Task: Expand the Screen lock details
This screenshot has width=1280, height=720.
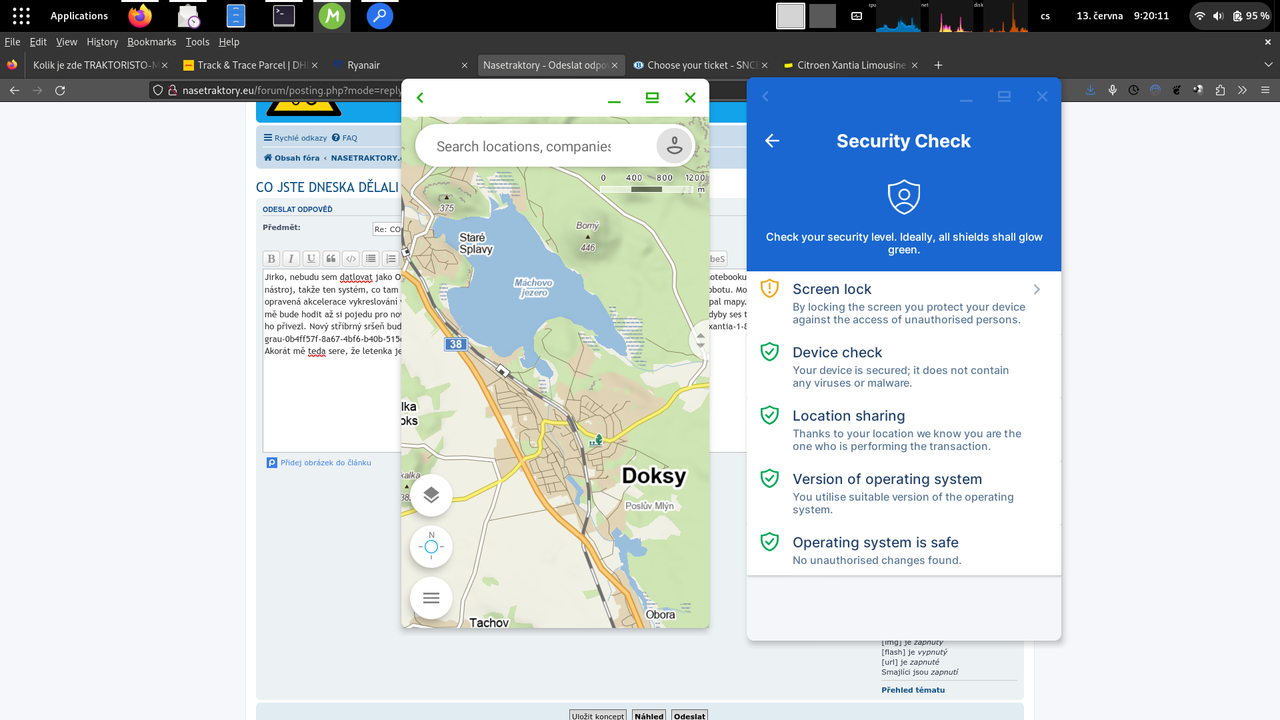Action: [x=1036, y=289]
